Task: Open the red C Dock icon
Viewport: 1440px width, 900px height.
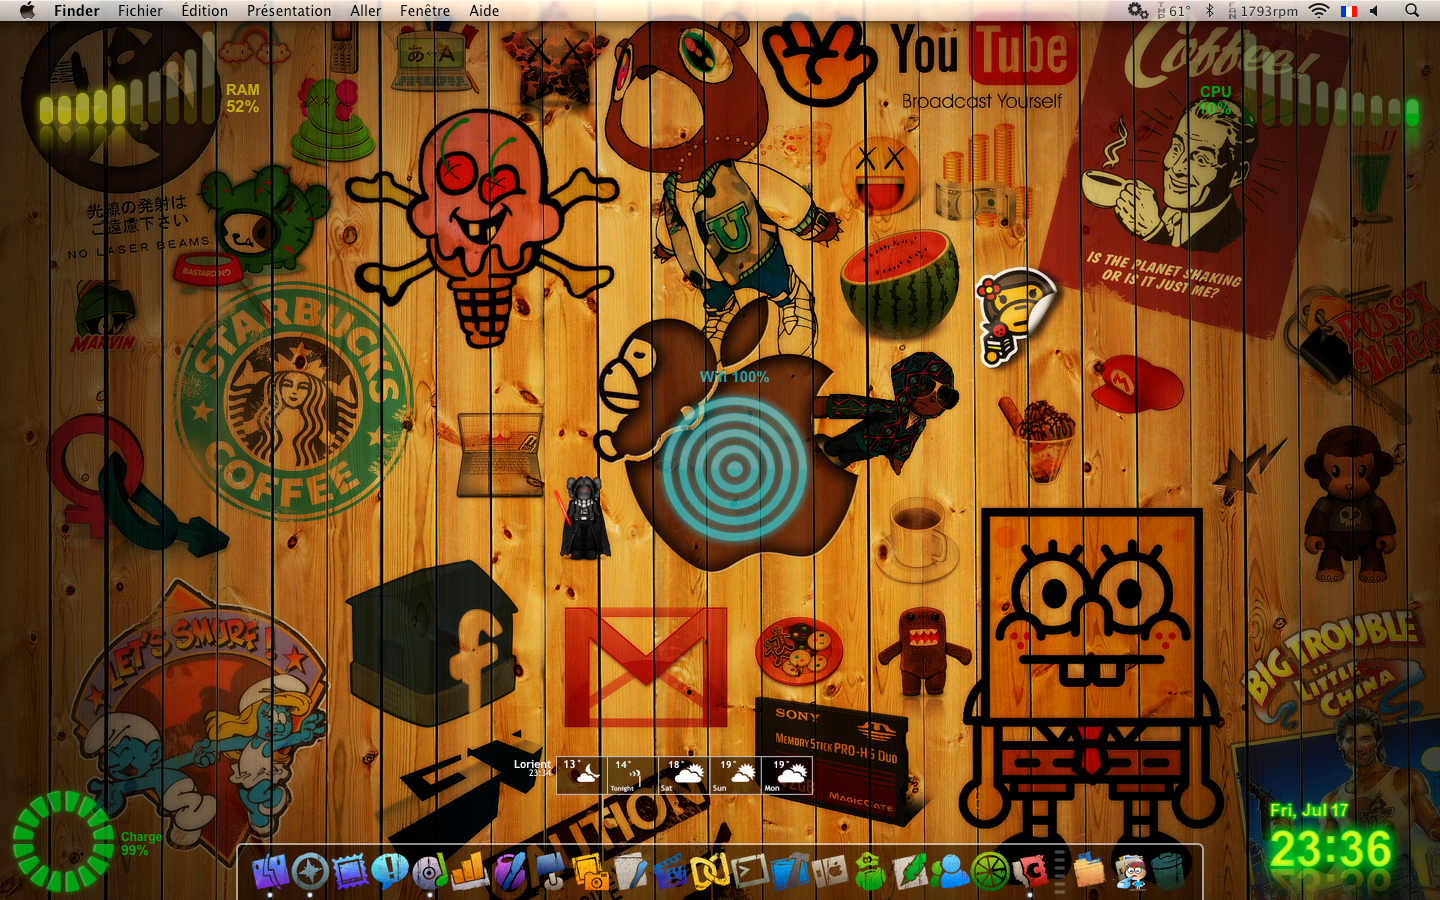Action: coord(1030,872)
